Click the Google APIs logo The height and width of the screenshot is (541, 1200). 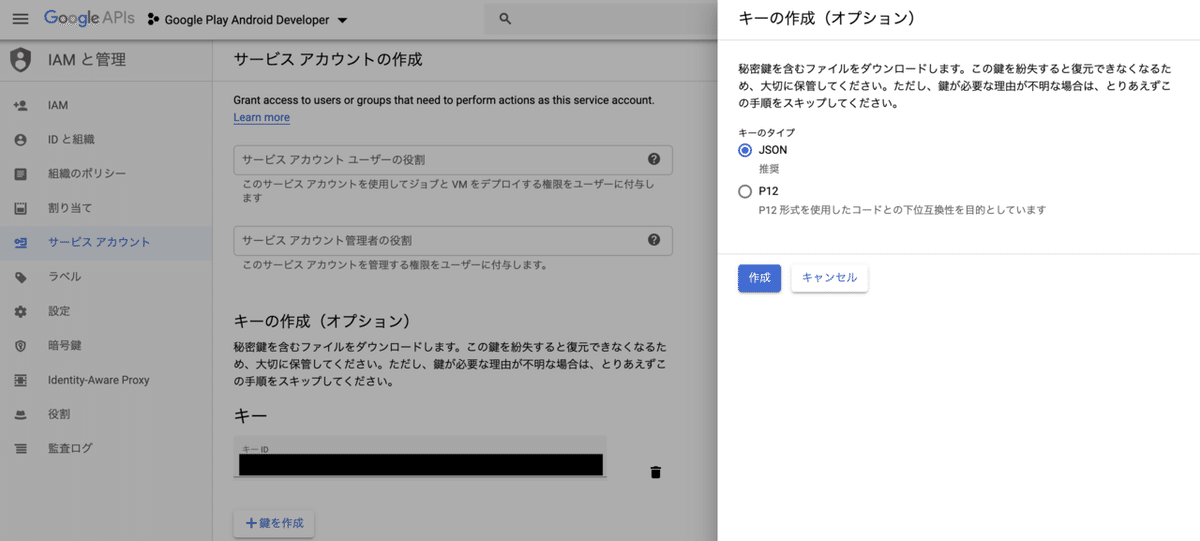(89, 19)
